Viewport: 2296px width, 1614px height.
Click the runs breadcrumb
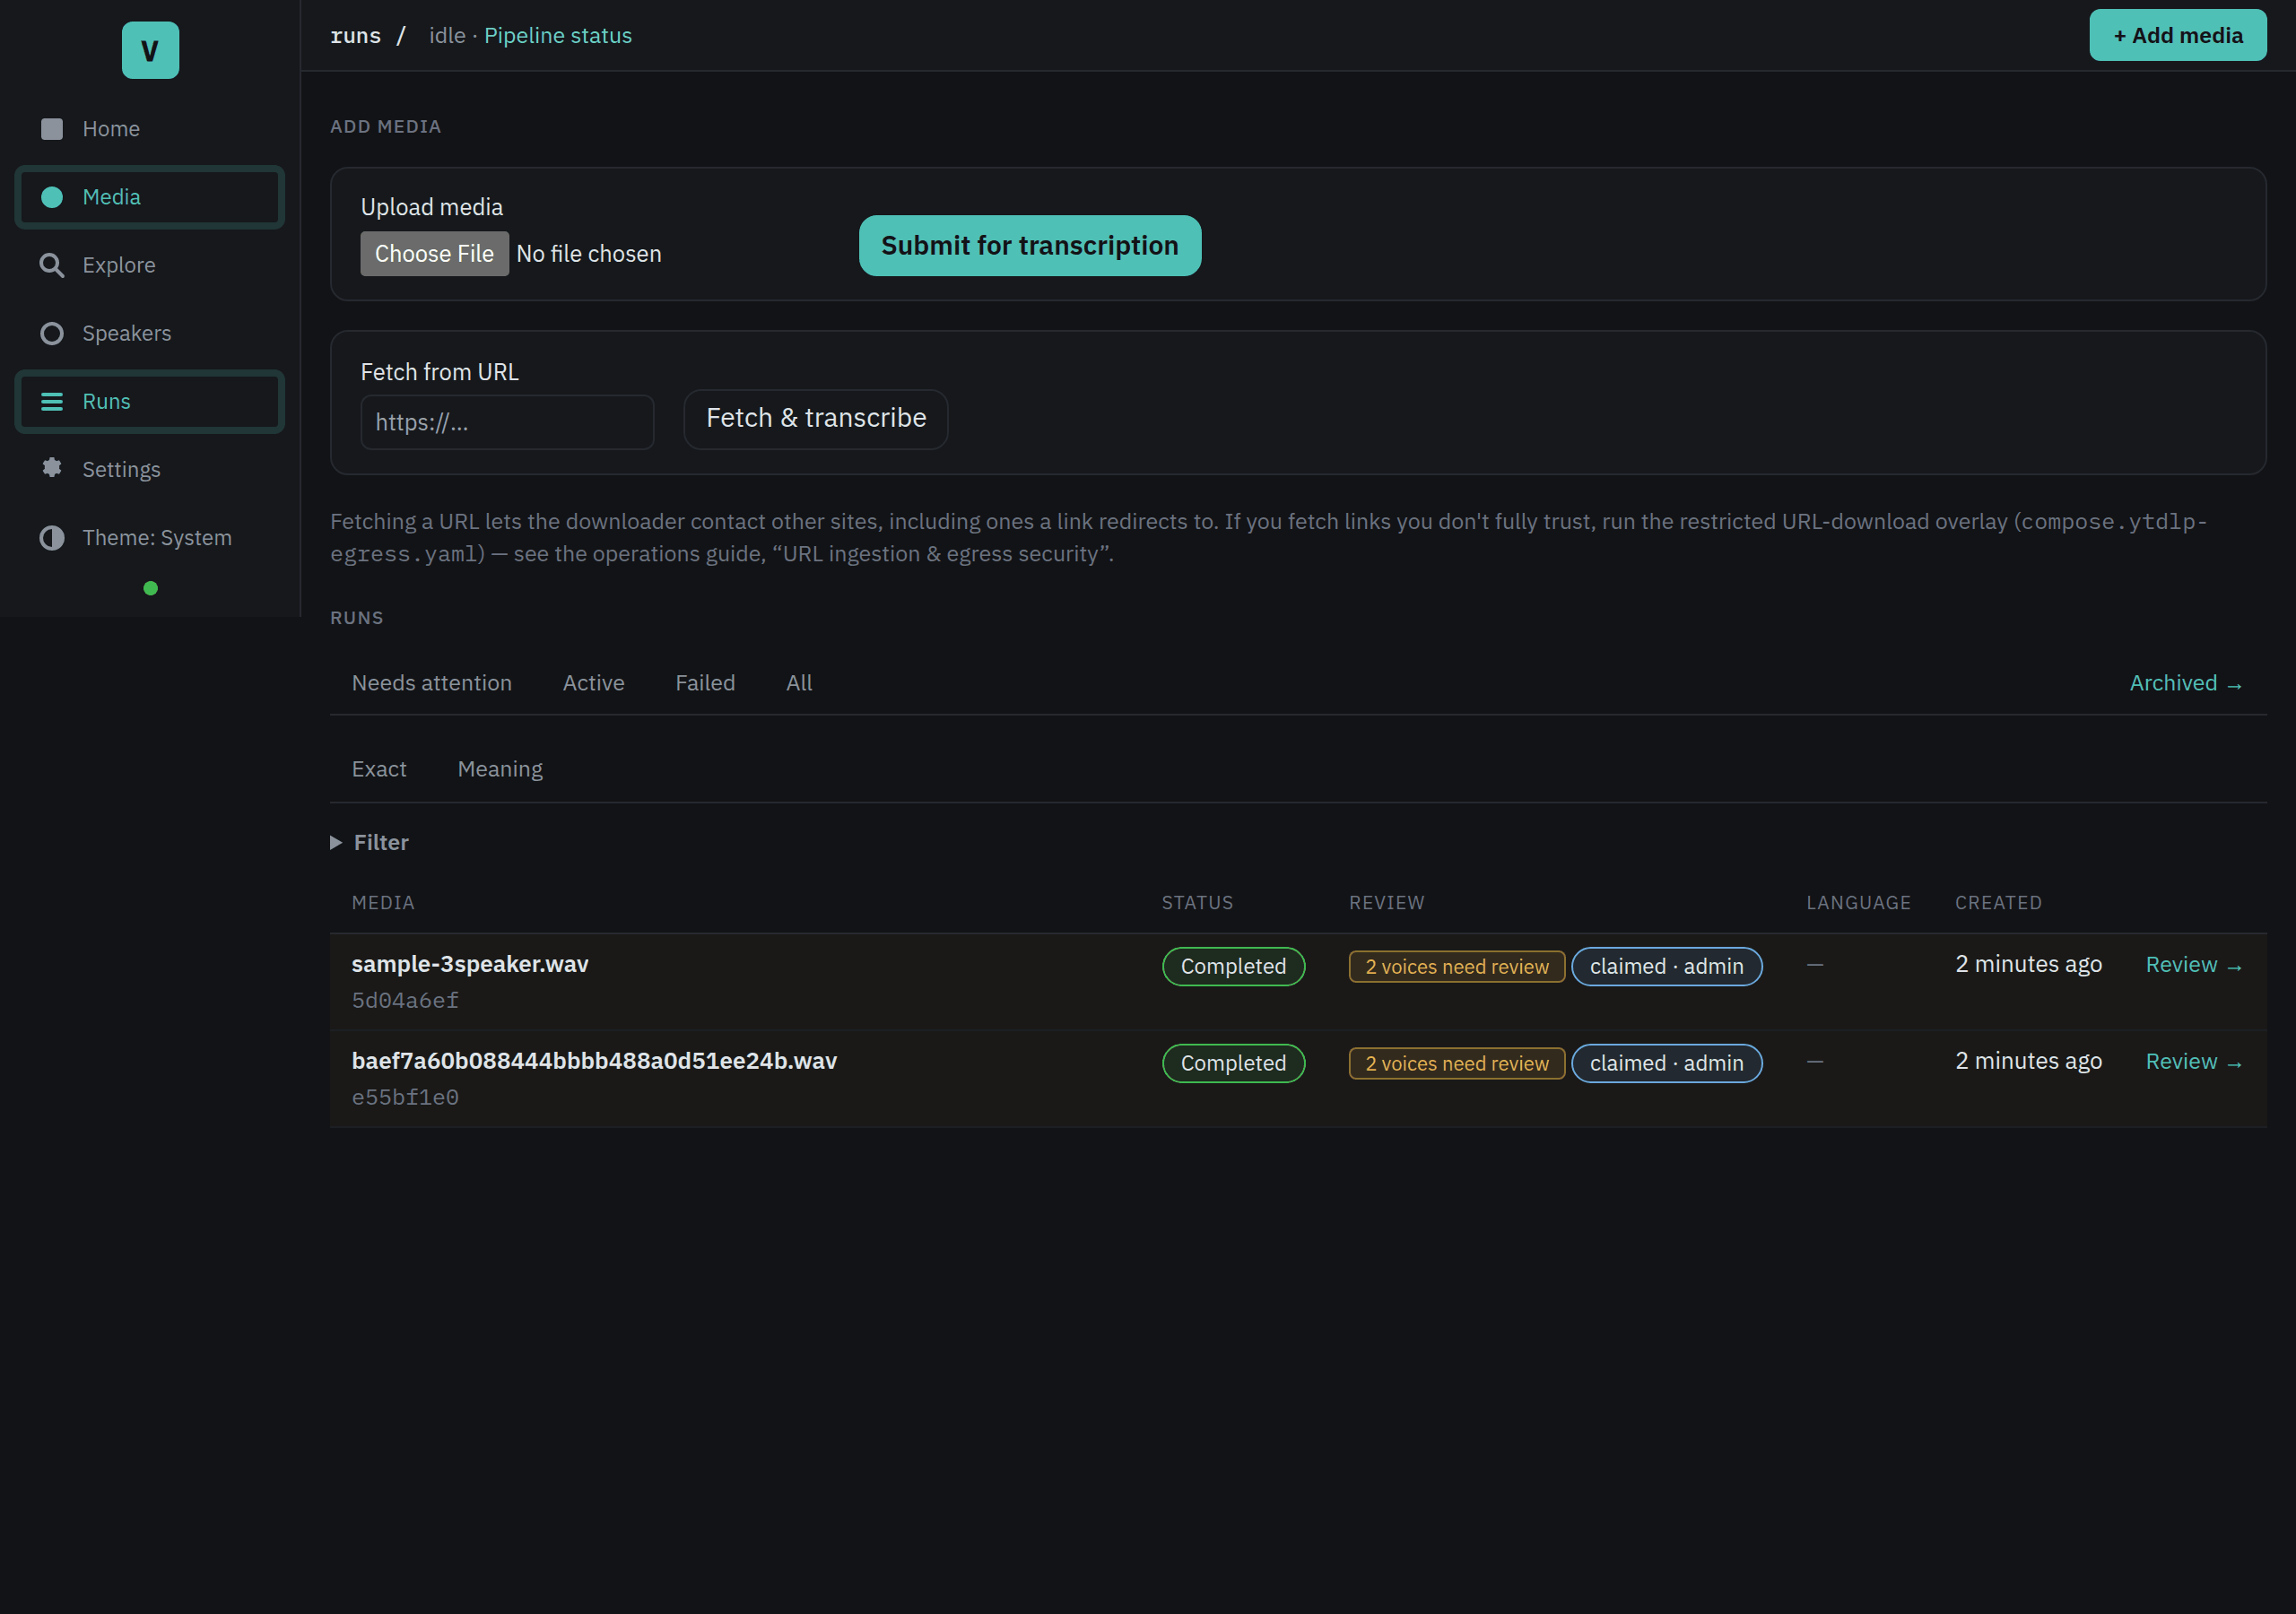[x=356, y=35]
